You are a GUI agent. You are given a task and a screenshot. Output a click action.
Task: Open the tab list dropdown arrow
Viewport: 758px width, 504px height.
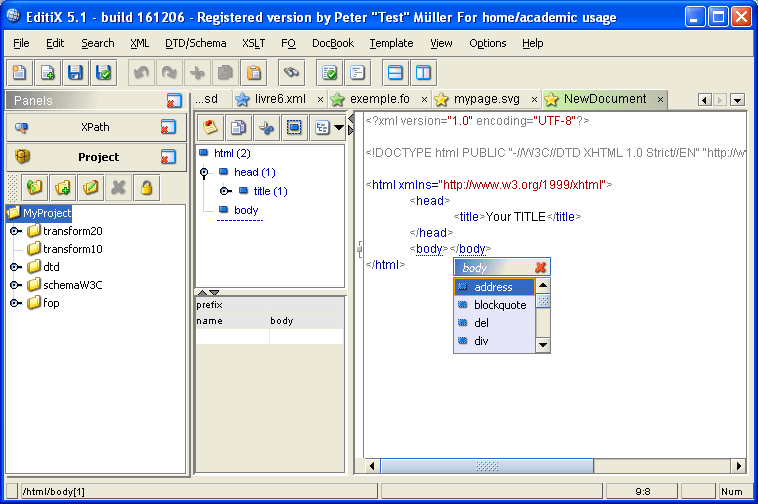738,100
